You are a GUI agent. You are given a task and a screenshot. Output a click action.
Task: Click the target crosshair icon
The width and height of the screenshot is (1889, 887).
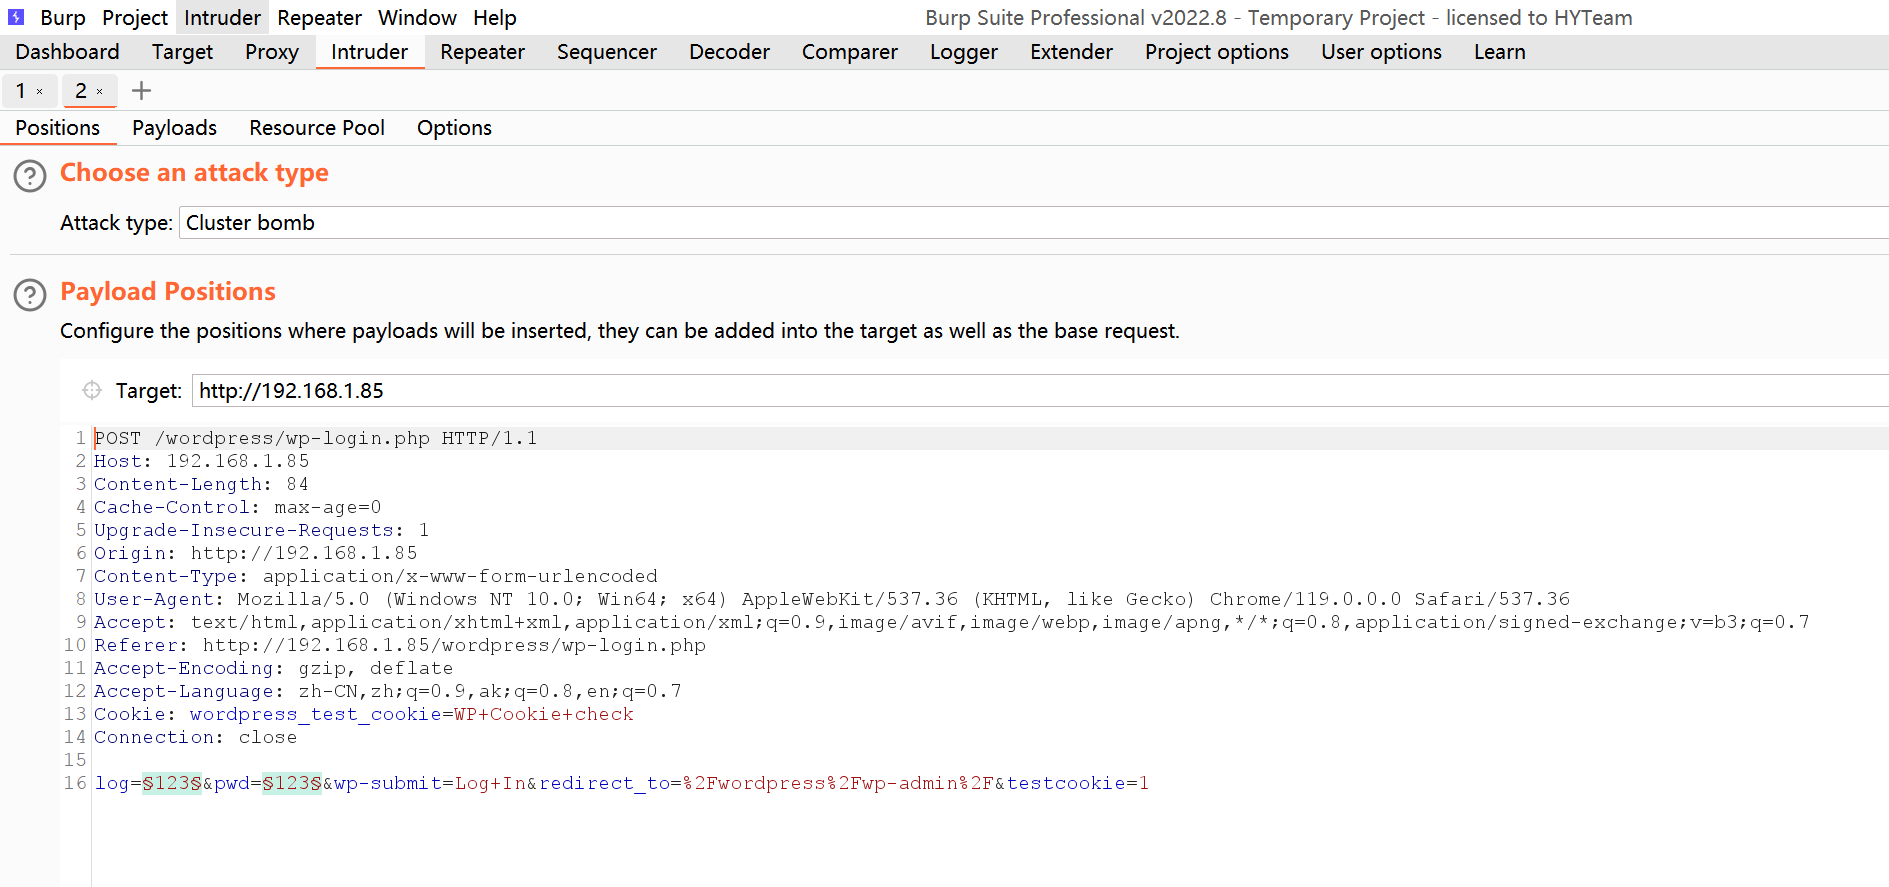[92, 390]
